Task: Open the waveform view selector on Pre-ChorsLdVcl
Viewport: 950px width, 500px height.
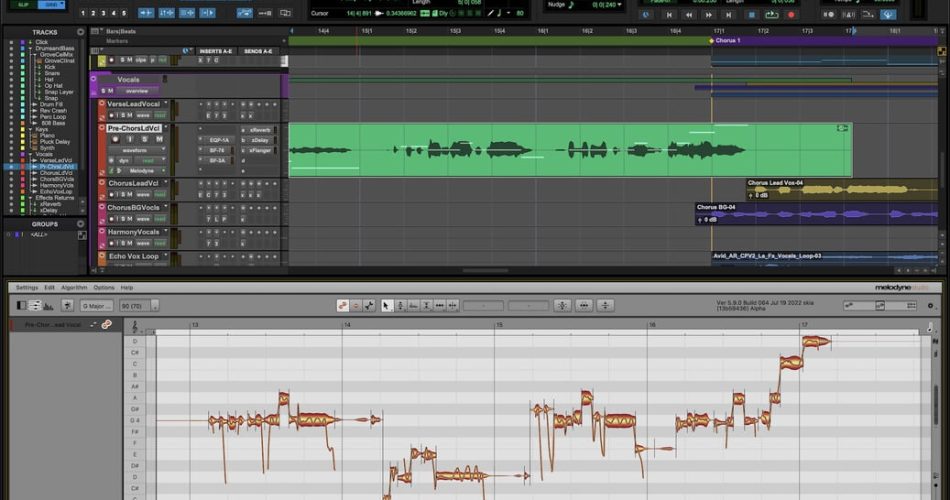Action: click(x=138, y=150)
